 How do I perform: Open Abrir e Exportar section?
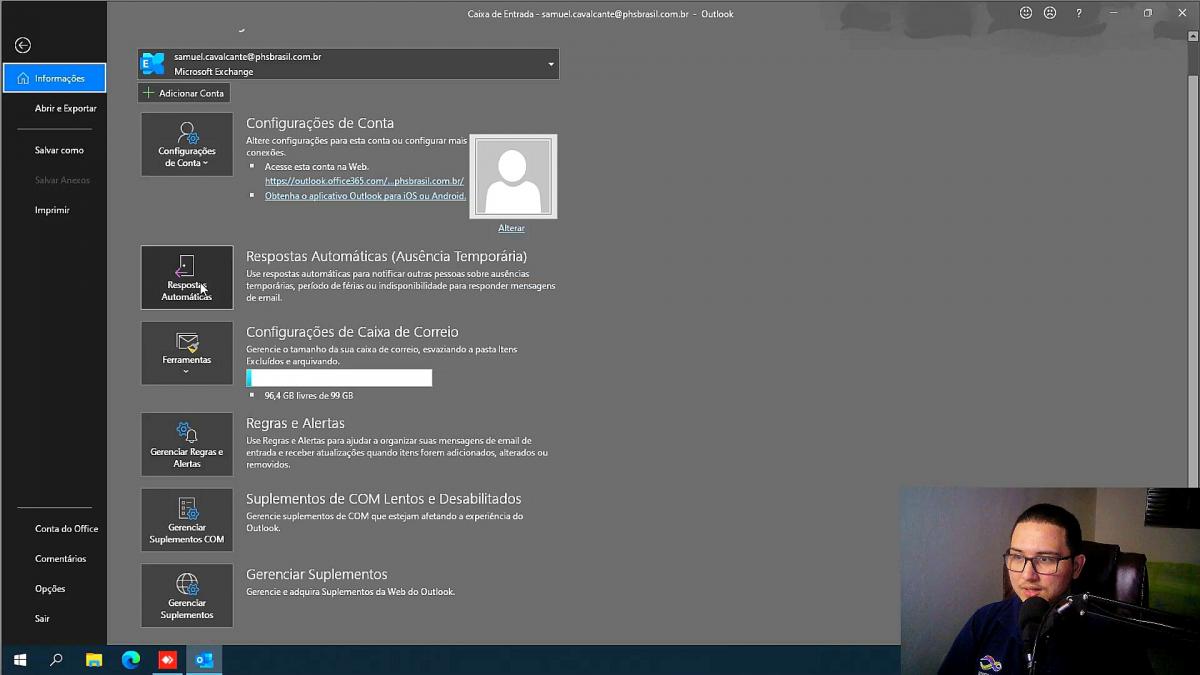click(65, 108)
